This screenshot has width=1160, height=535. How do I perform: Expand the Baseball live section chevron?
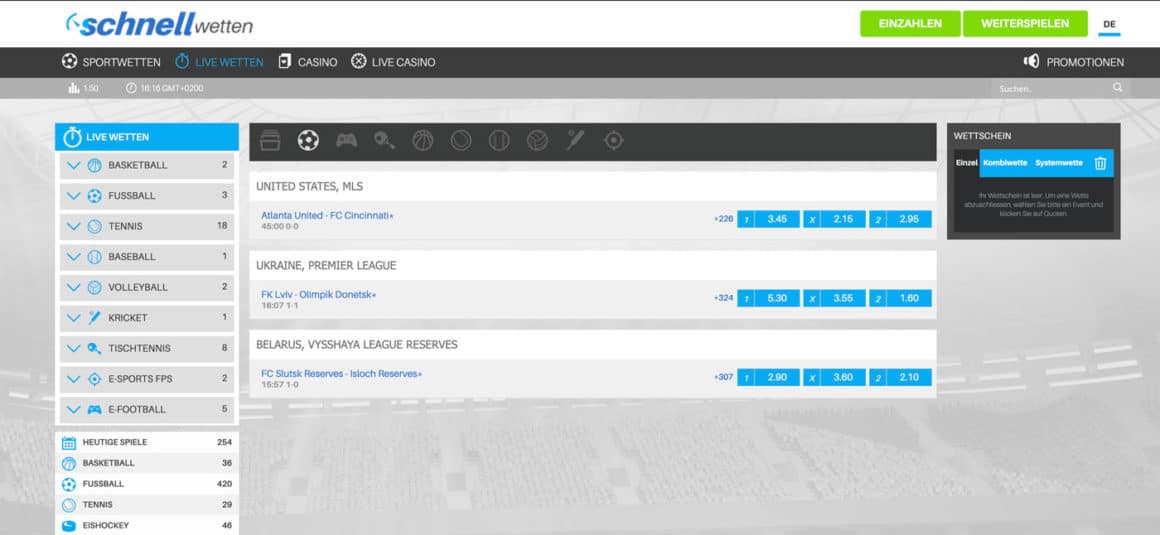[73, 257]
